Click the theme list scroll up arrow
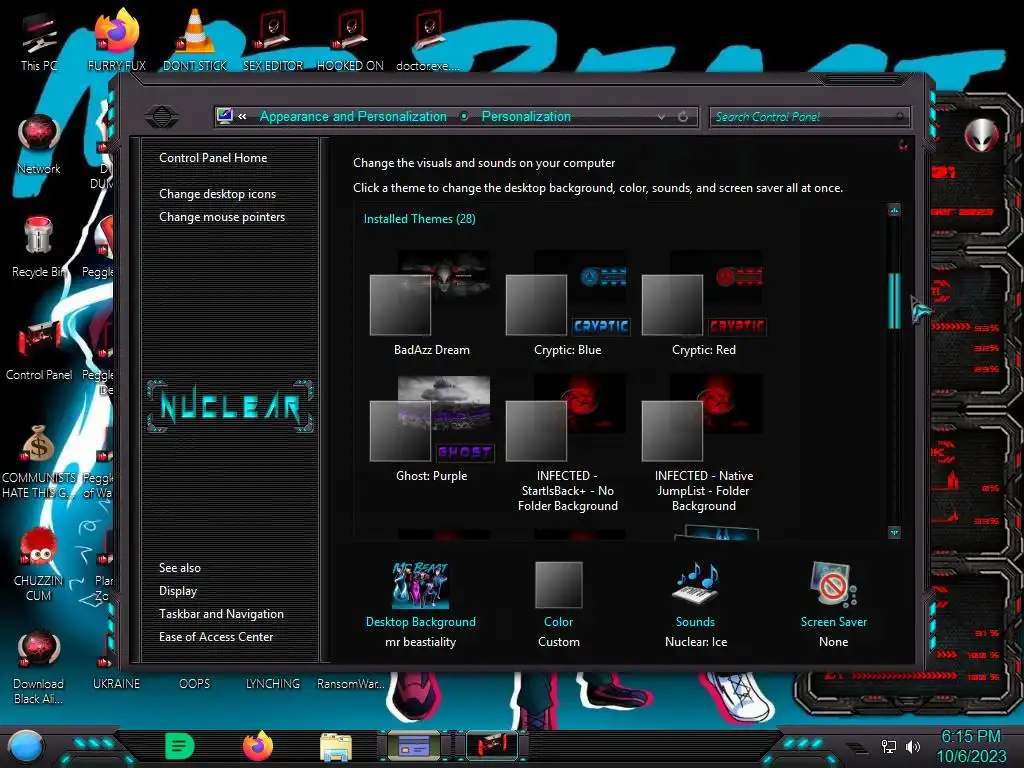This screenshot has width=1024, height=768. [x=894, y=210]
